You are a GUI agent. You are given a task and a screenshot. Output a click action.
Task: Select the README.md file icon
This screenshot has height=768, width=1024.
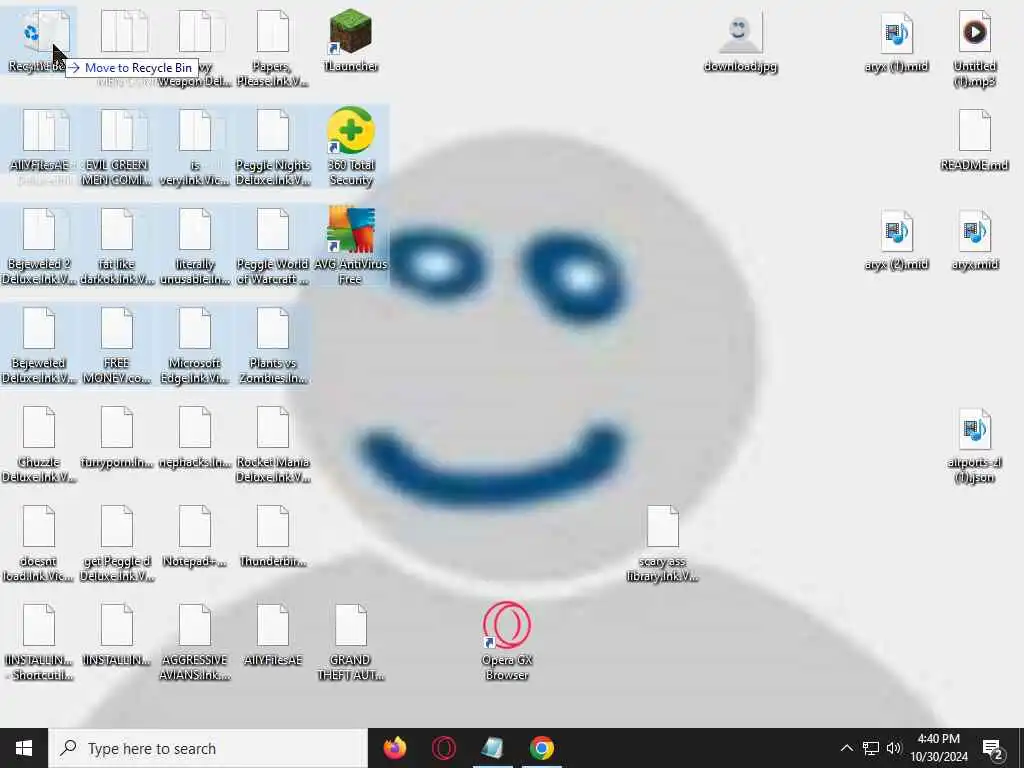tap(974, 140)
